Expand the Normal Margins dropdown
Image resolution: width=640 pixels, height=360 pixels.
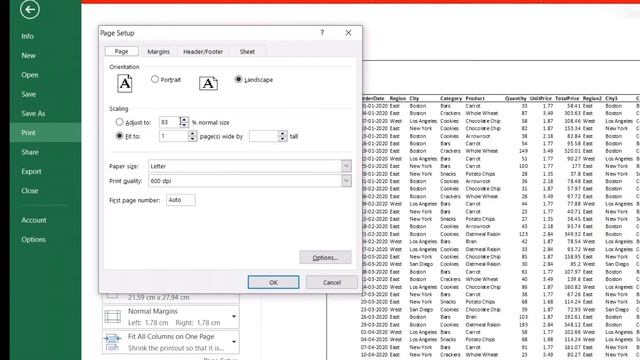pos(234,317)
